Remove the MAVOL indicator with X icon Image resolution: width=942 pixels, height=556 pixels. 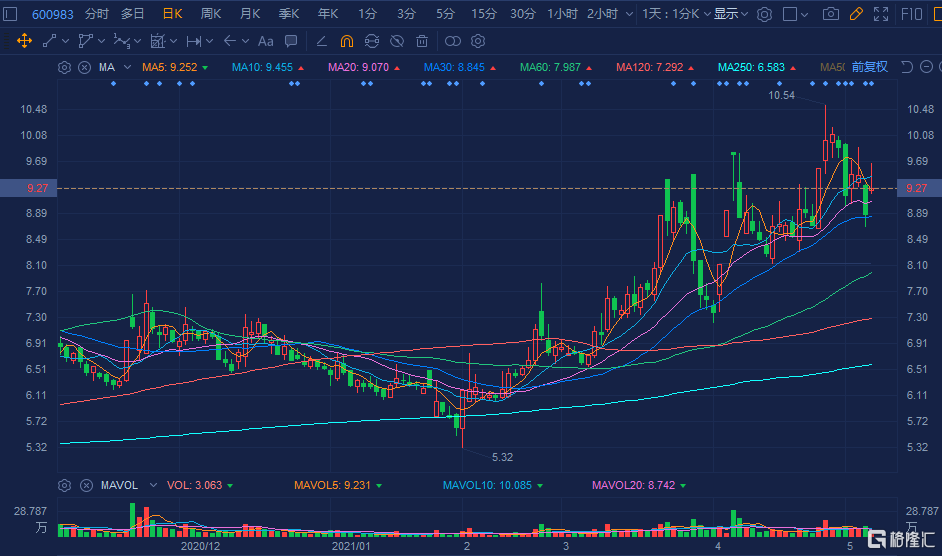point(84,485)
